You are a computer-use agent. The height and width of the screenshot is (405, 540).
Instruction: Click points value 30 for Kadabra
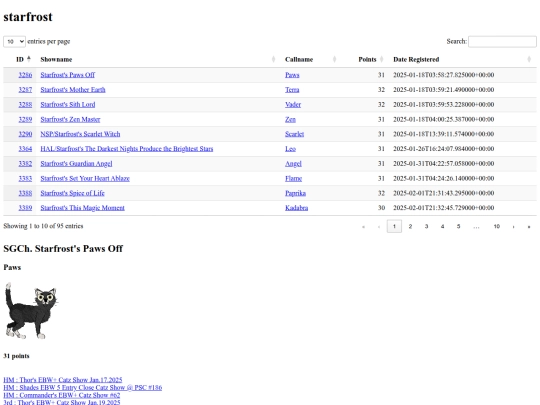[381, 208]
